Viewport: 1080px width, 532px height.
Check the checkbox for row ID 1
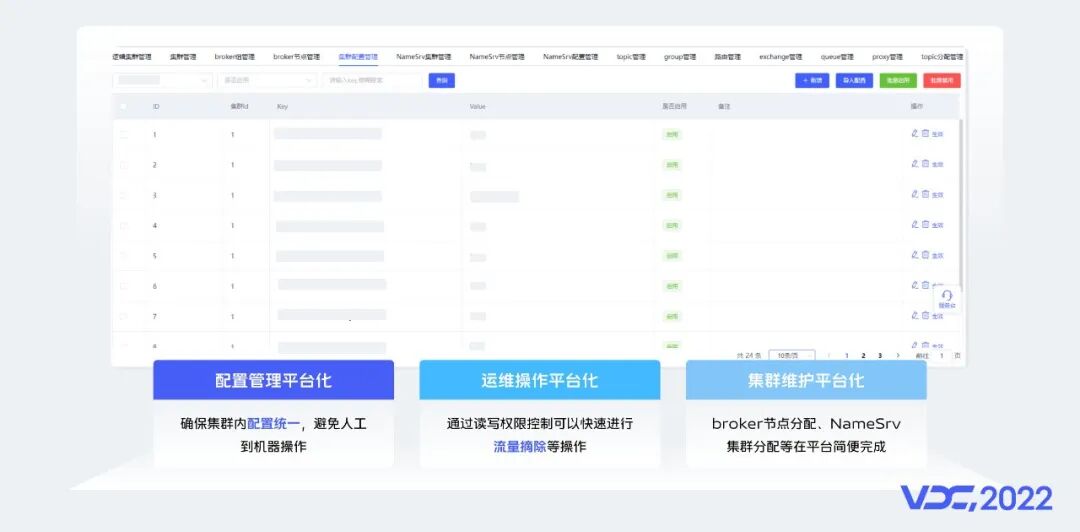point(123,134)
